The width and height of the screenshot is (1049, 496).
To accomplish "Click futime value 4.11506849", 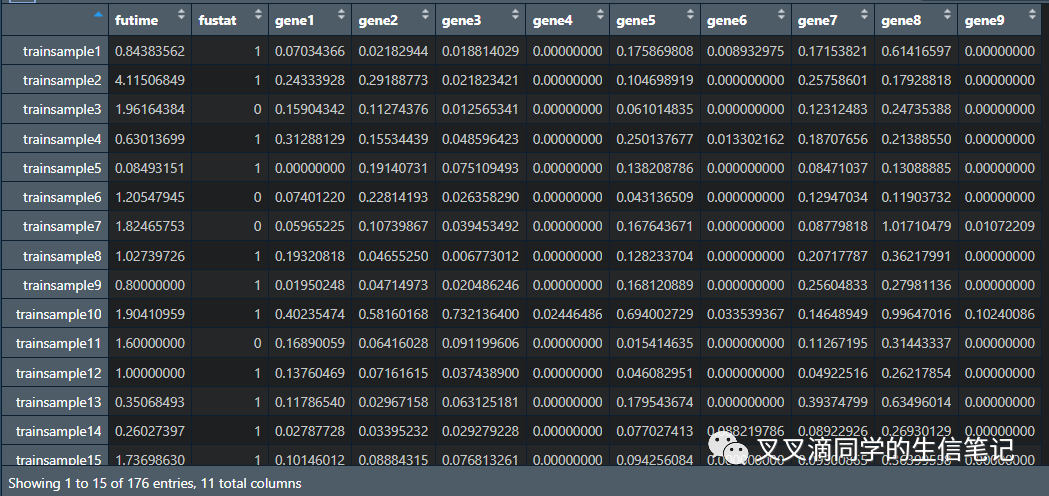I will (150, 81).
